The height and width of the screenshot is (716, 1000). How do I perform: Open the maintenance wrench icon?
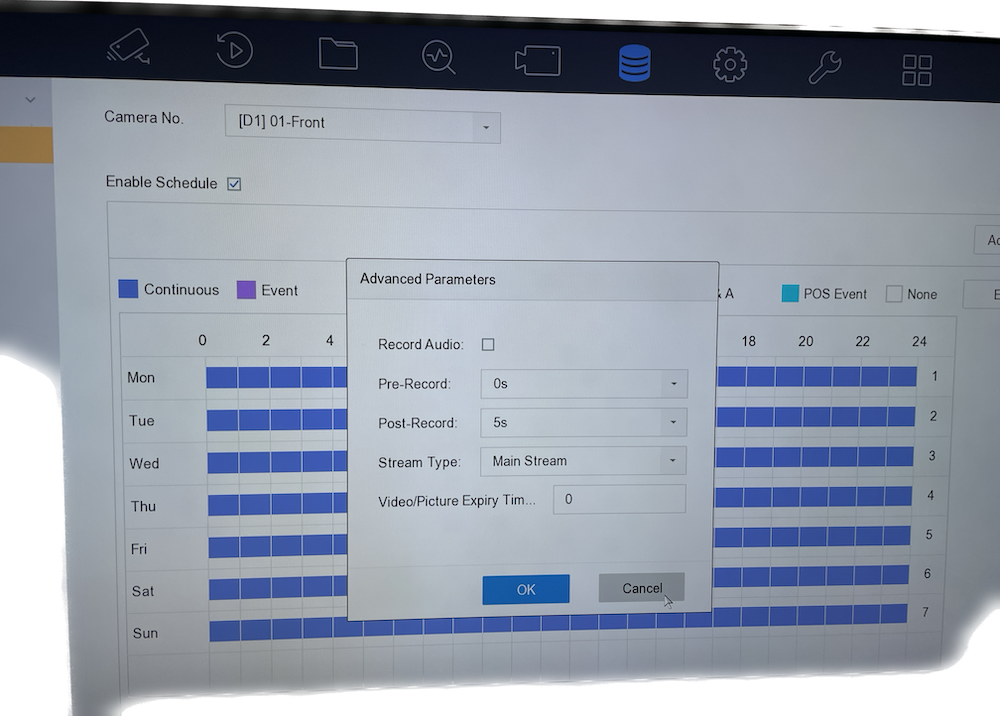pyautogui.click(x=824, y=68)
